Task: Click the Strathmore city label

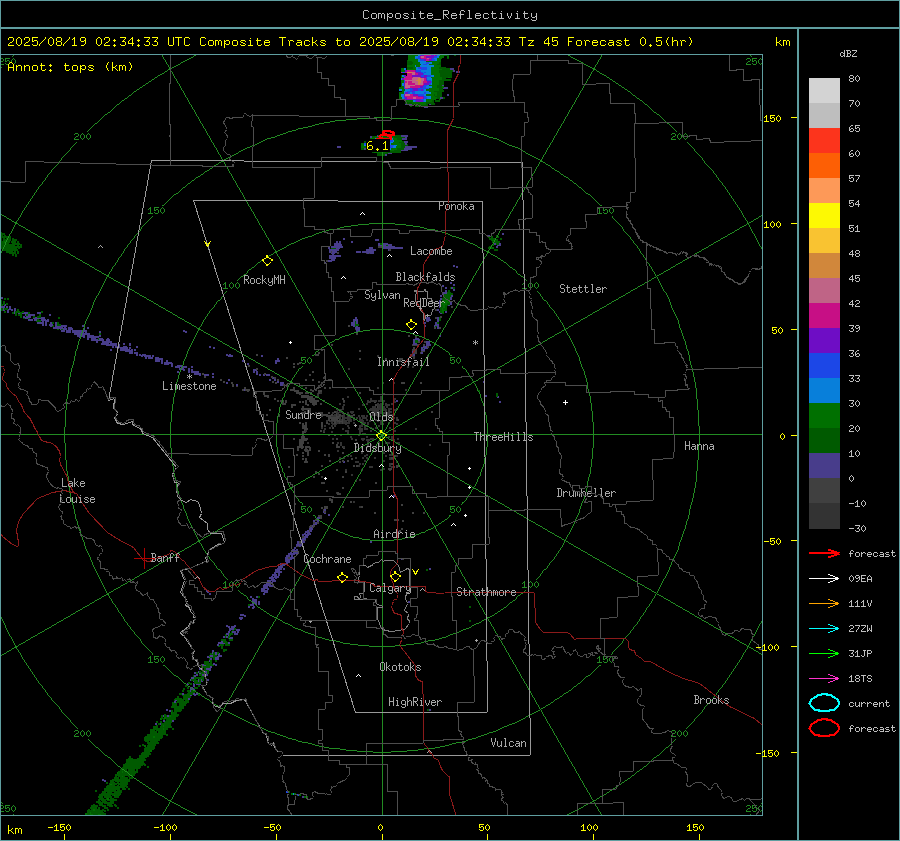Action: click(x=486, y=592)
